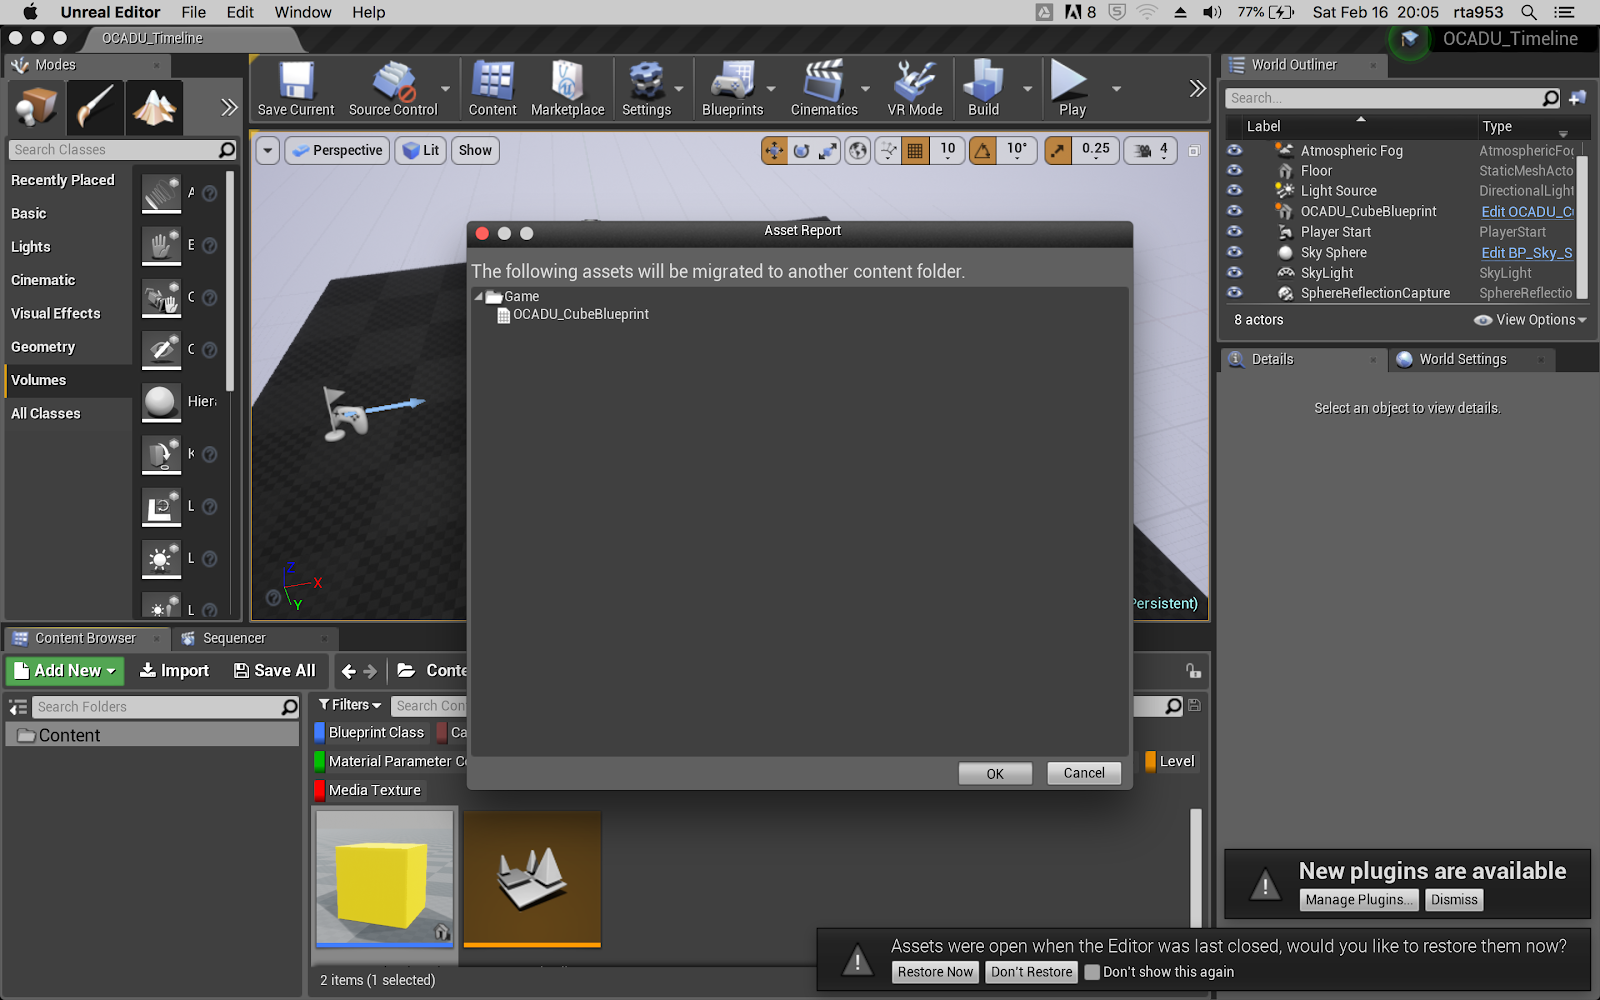Toggle visibility of Atmospheric Fog actor
The height and width of the screenshot is (1000, 1600).
pyautogui.click(x=1235, y=150)
